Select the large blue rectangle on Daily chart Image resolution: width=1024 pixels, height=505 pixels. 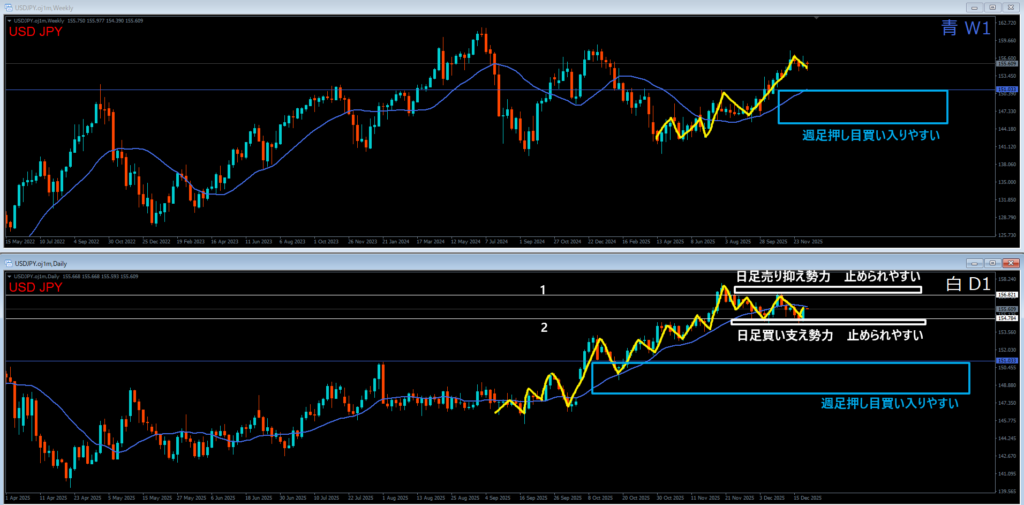pos(780,363)
